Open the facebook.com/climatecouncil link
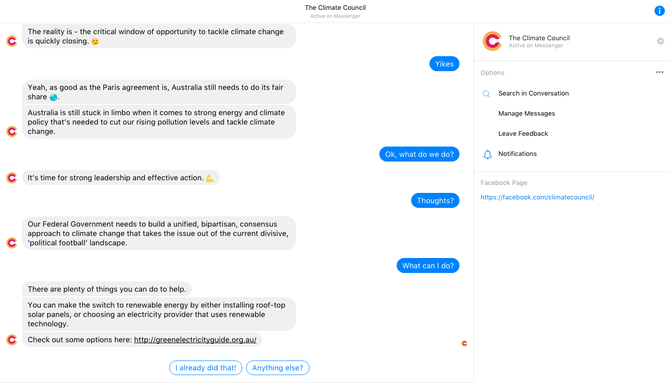The image size is (670, 383). click(x=537, y=197)
